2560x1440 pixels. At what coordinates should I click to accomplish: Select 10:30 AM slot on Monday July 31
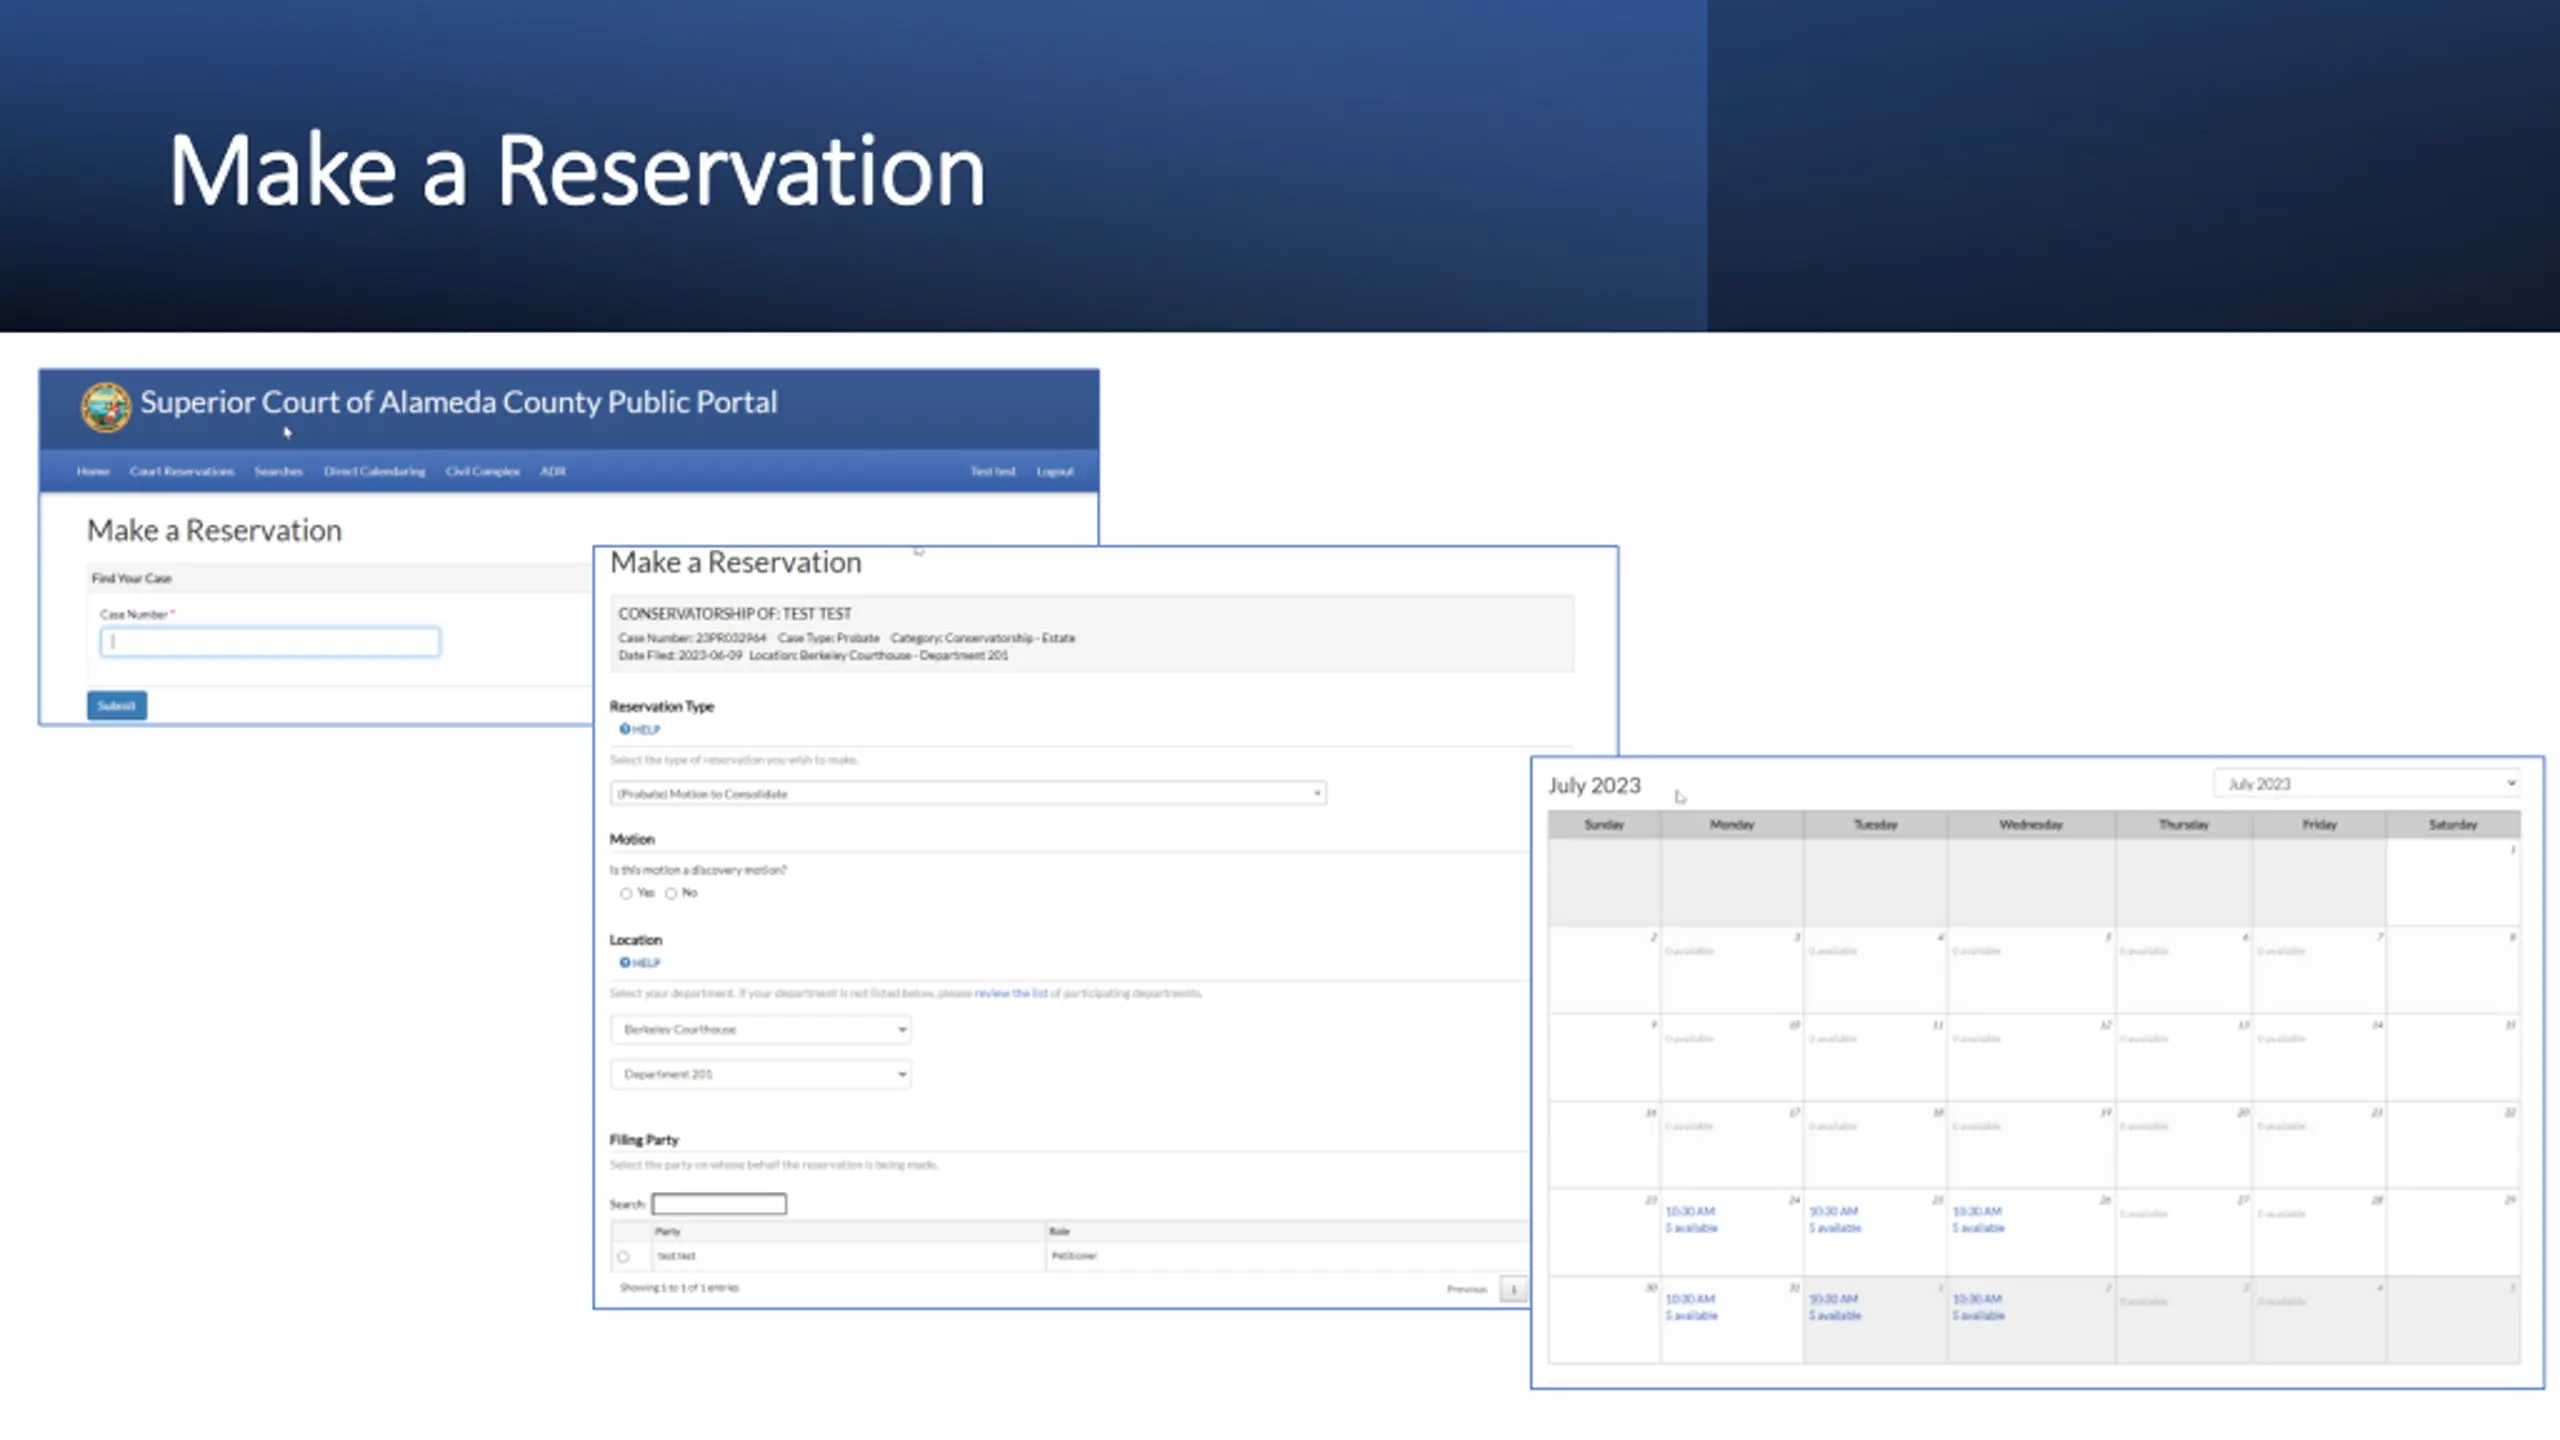(1690, 1300)
